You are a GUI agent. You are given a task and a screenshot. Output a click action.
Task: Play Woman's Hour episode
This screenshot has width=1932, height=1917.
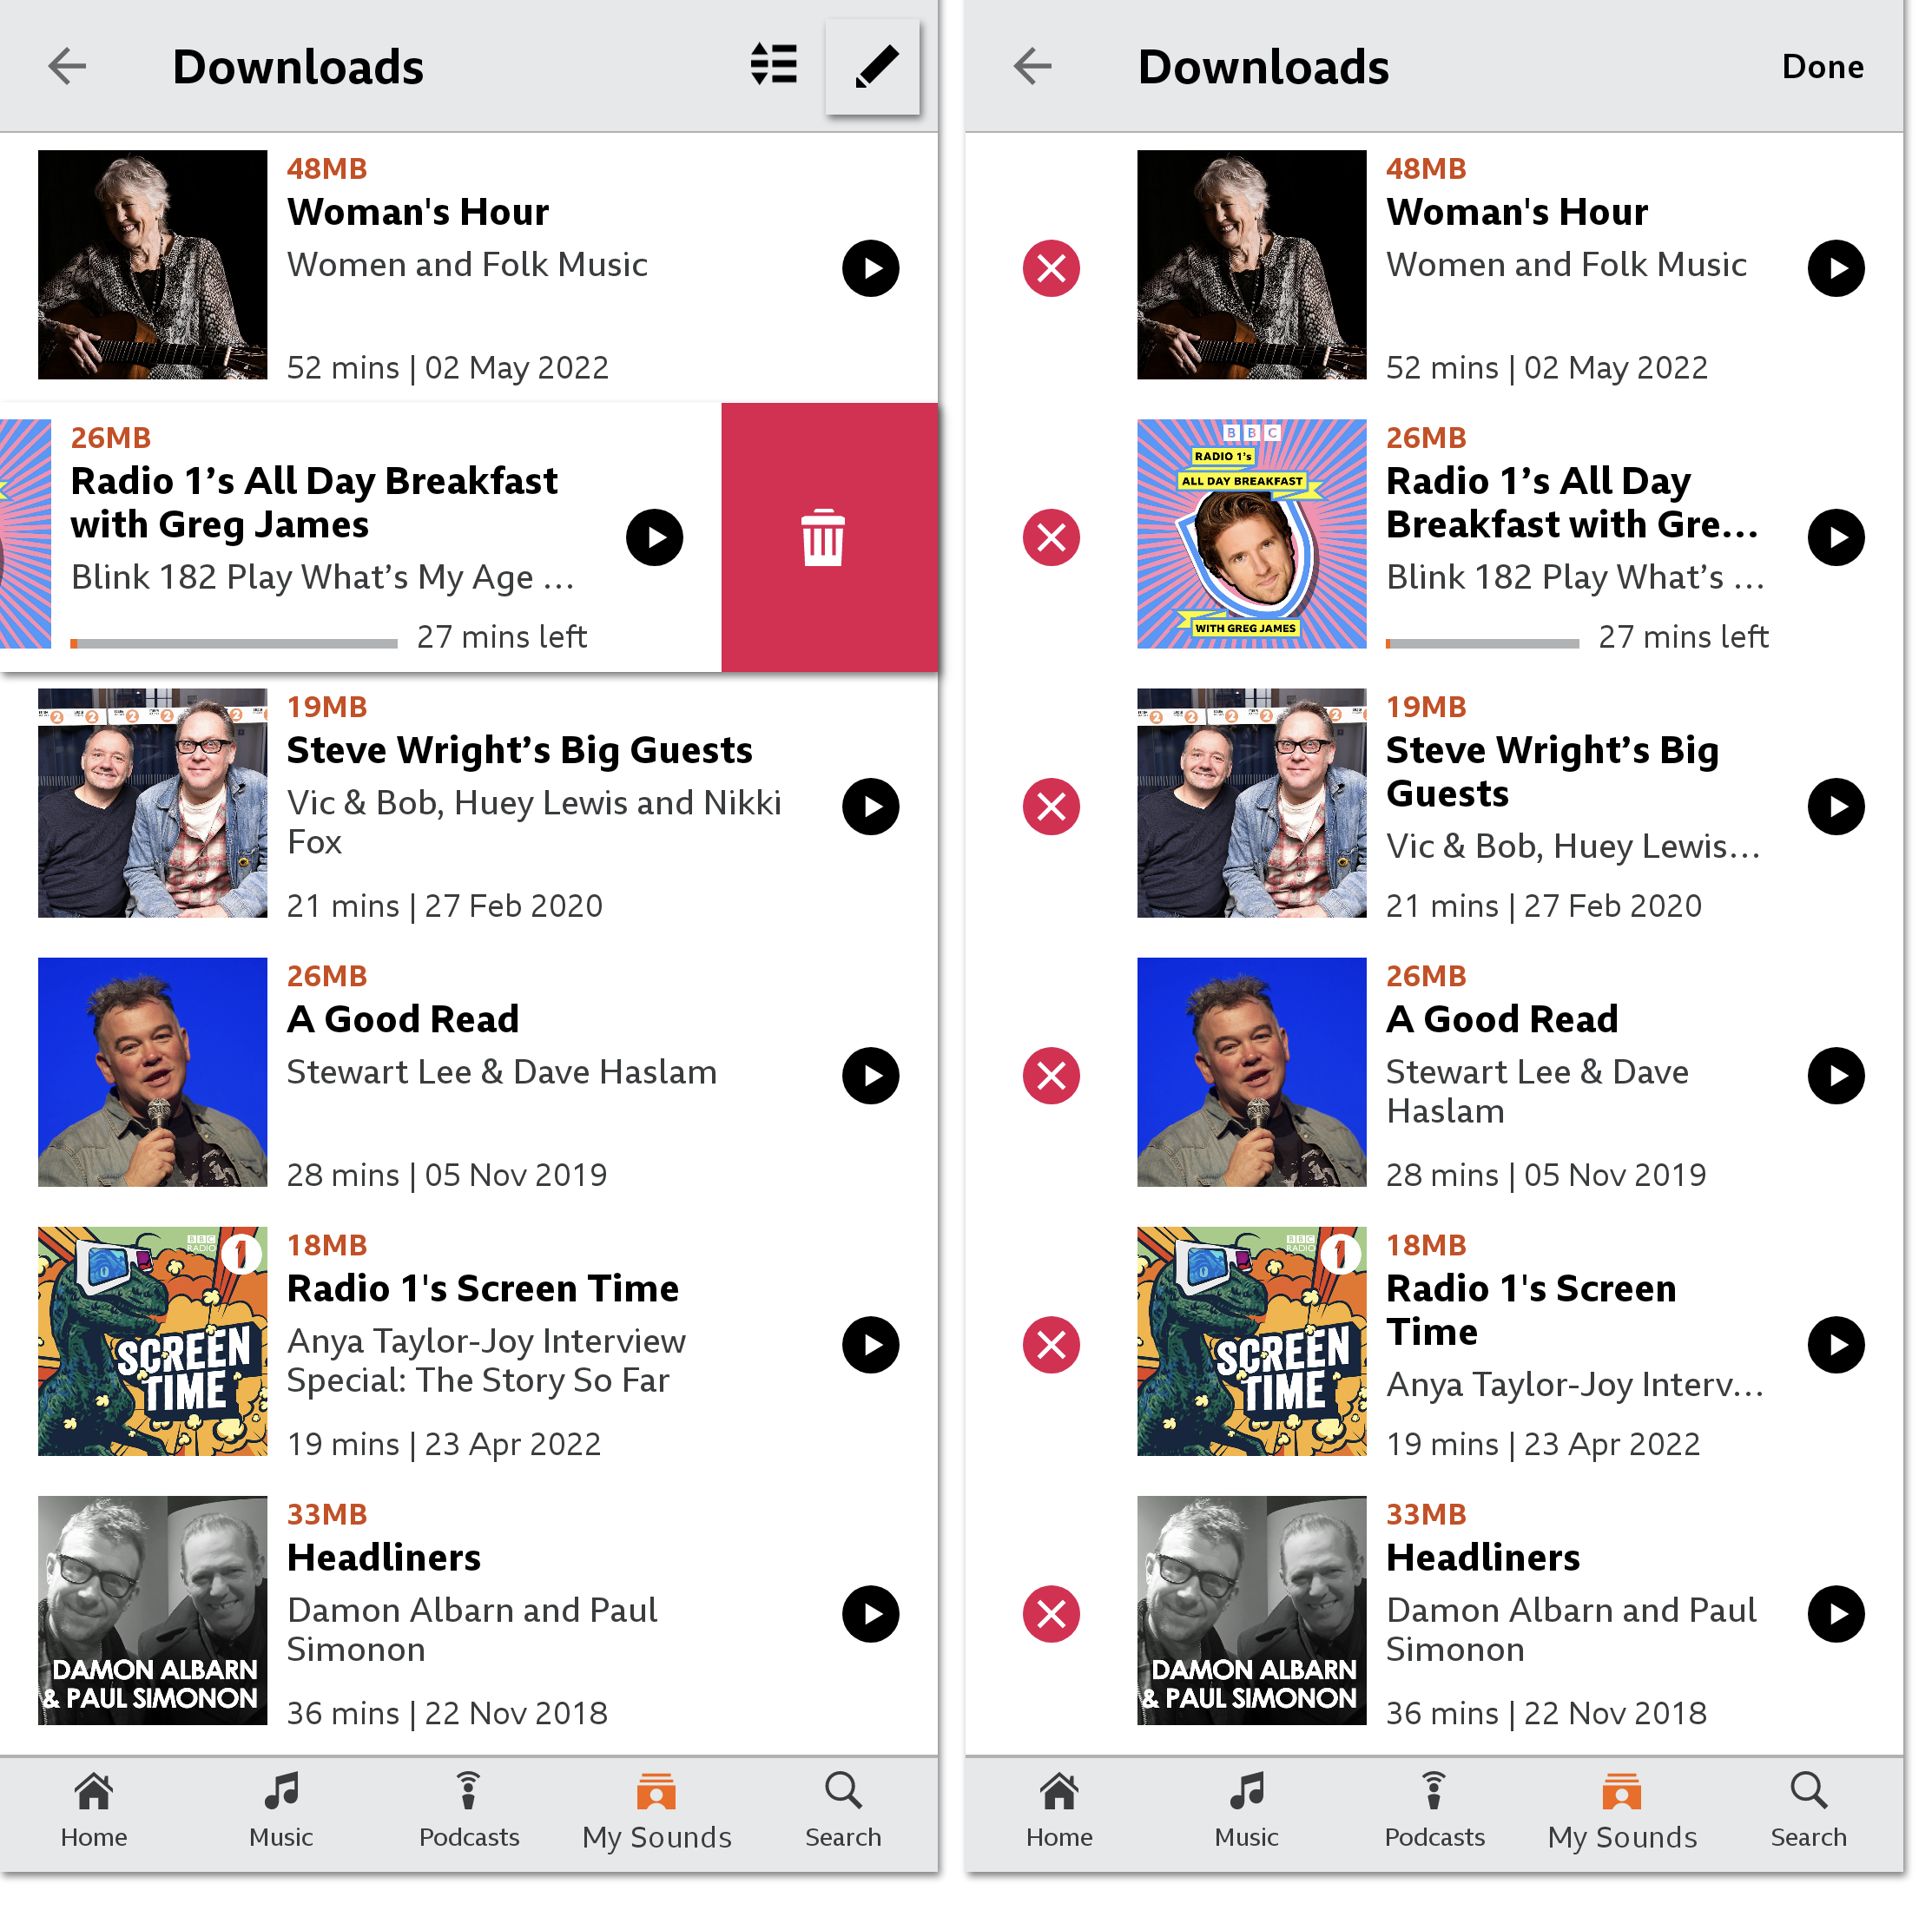click(871, 267)
